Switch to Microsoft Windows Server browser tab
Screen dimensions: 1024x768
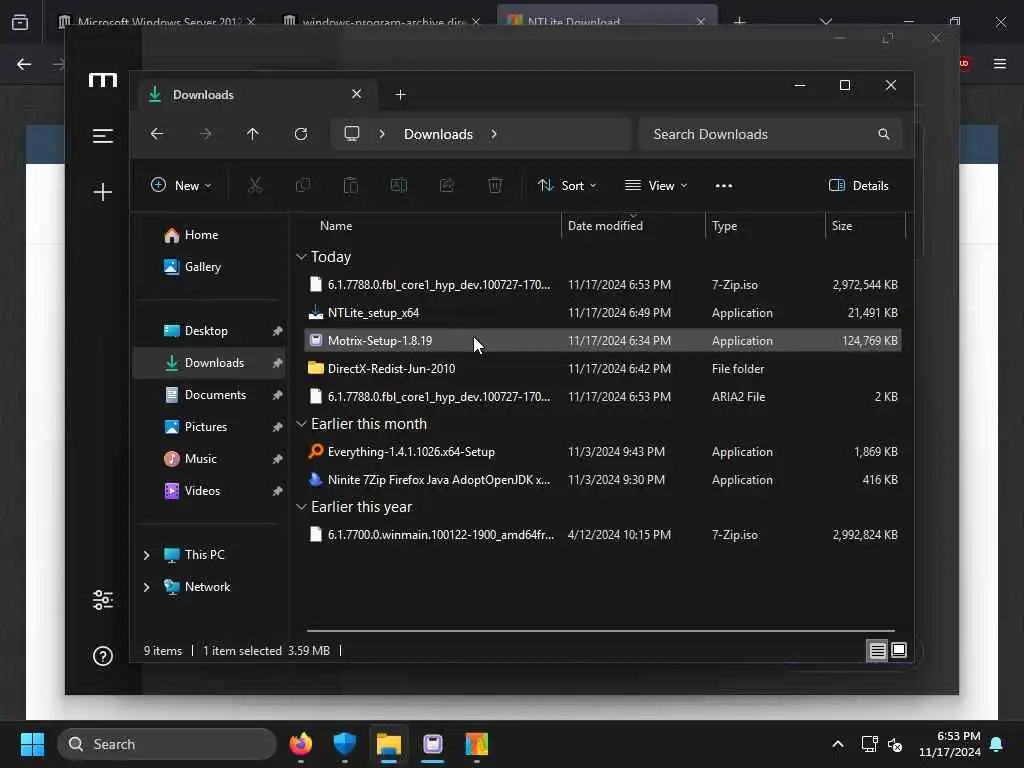click(x=157, y=21)
